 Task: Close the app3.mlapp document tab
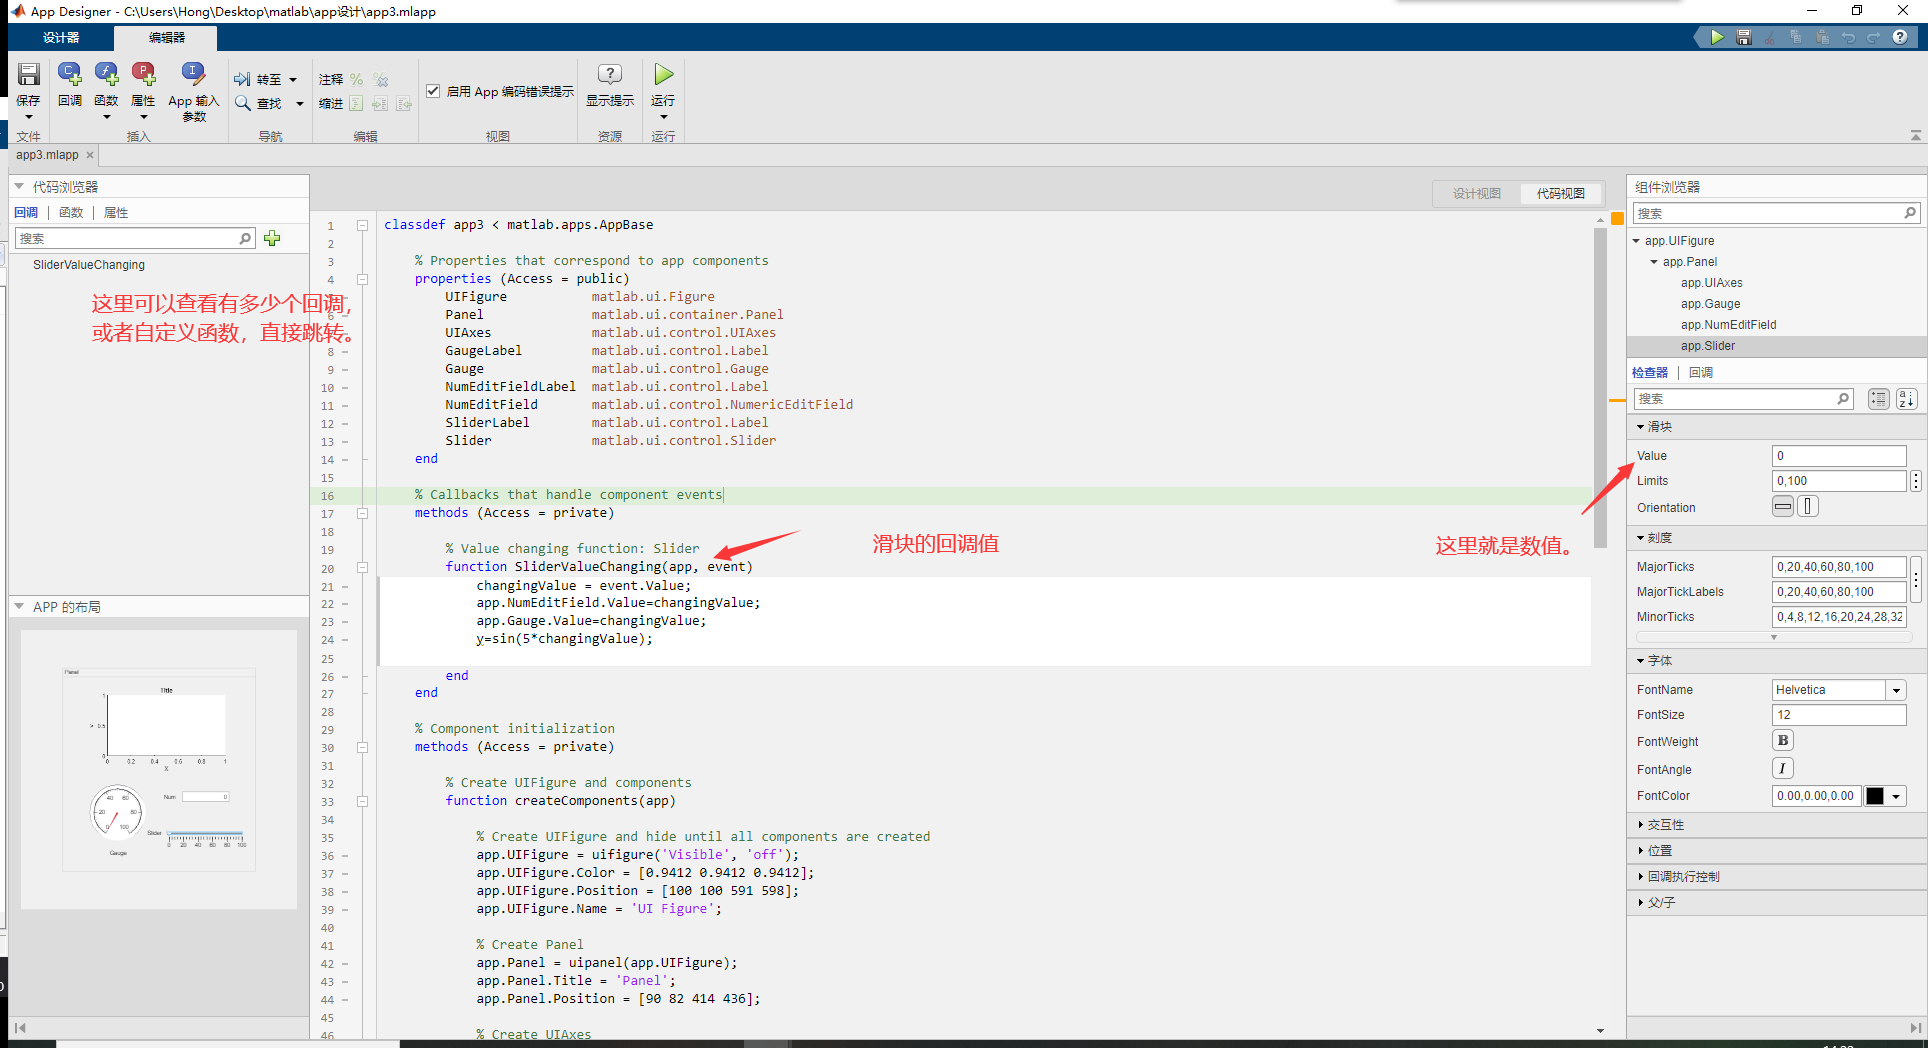[90, 155]
